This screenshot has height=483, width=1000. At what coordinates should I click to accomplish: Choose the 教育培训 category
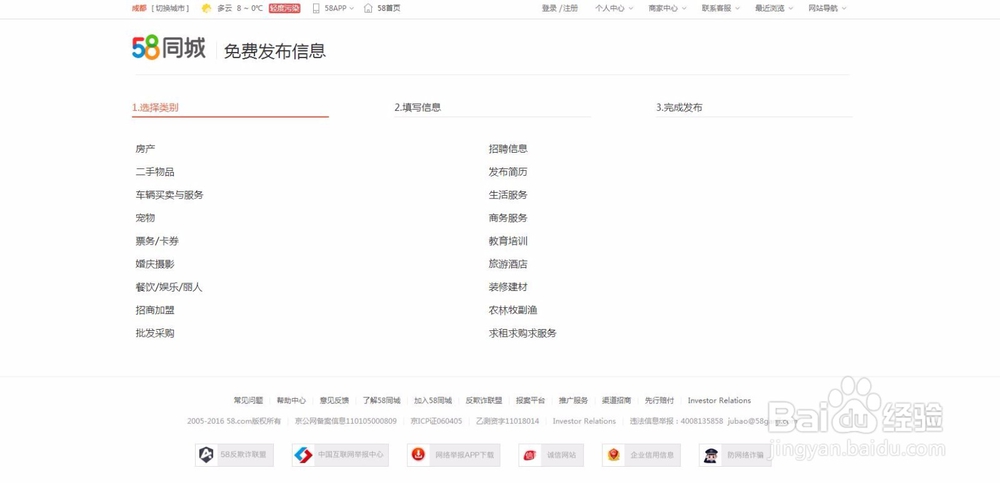click(x=508, y=241)
